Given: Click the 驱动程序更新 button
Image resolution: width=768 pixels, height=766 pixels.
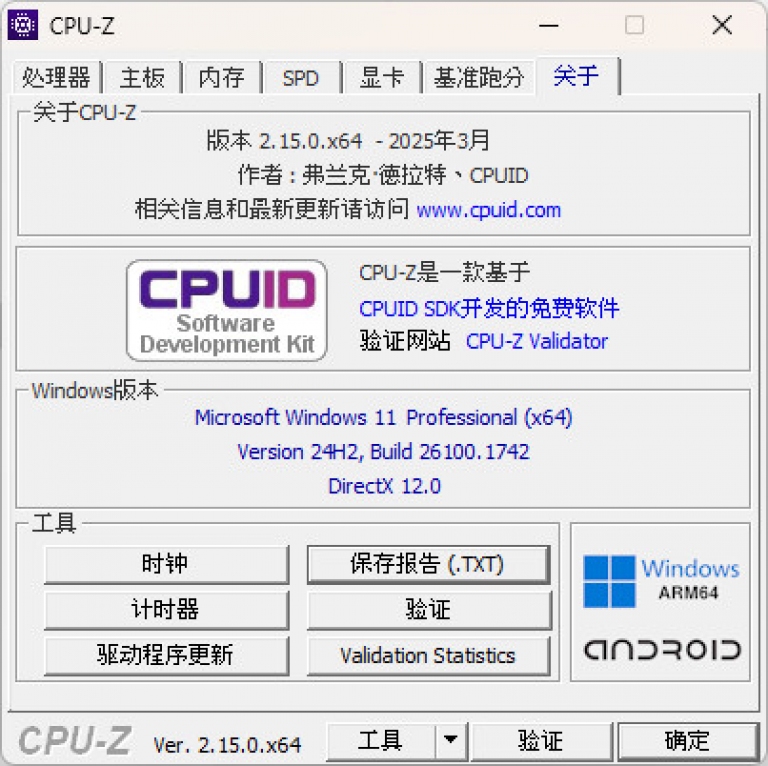Looking at the screenshot, I should tap(166, 655).
